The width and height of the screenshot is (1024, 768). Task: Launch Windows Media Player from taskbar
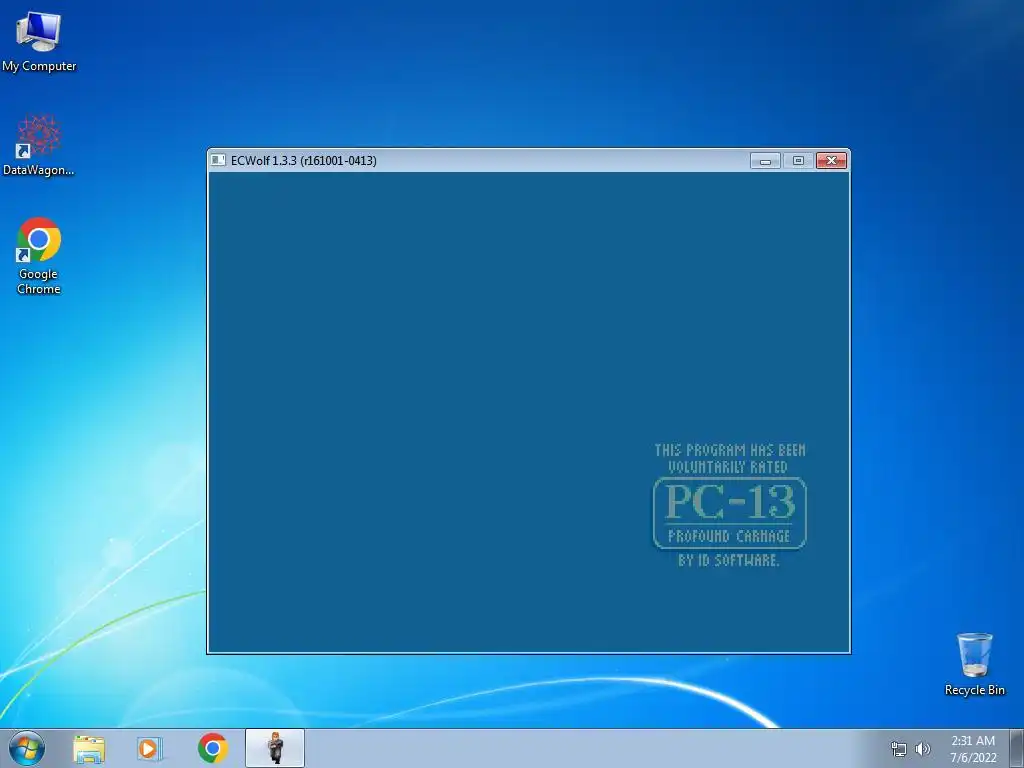click(150, 748)
